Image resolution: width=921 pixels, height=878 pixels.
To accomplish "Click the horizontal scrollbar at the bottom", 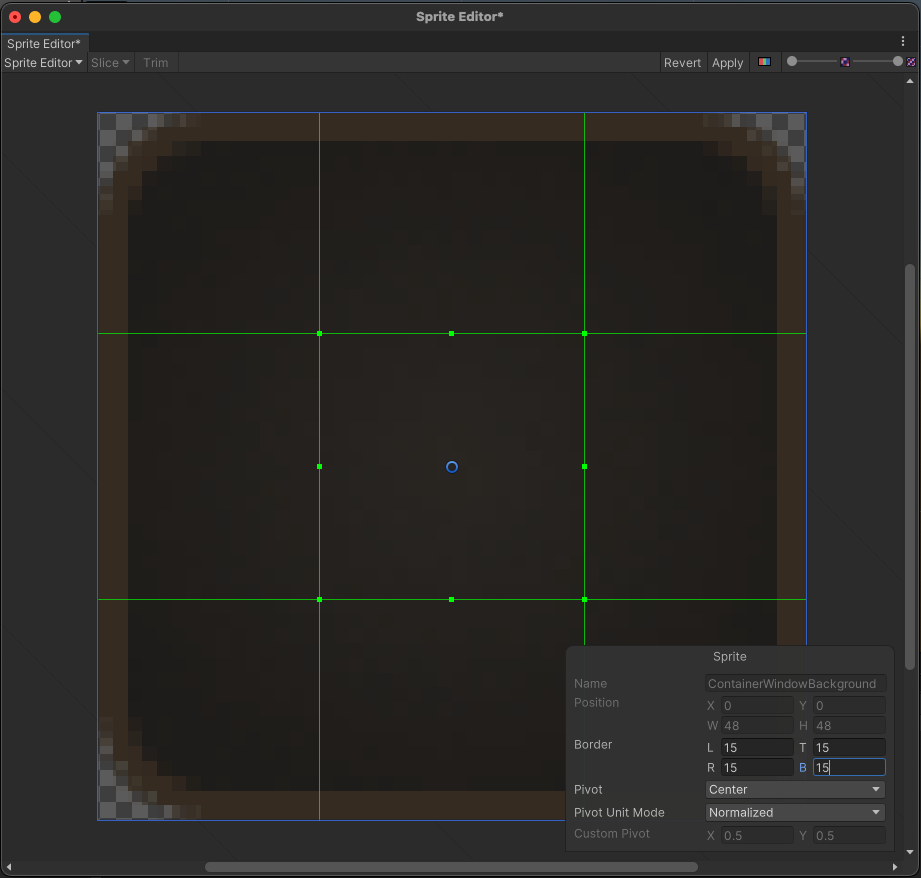I will pyautogui.click(x=451, y=867).
